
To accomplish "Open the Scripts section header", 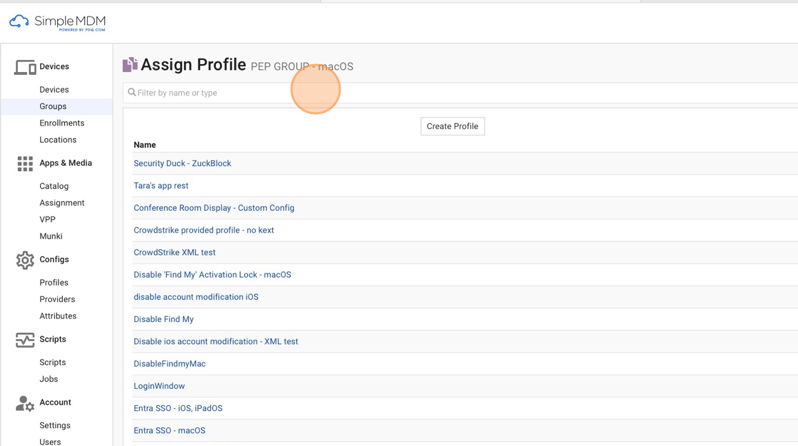I will [52, 339].
